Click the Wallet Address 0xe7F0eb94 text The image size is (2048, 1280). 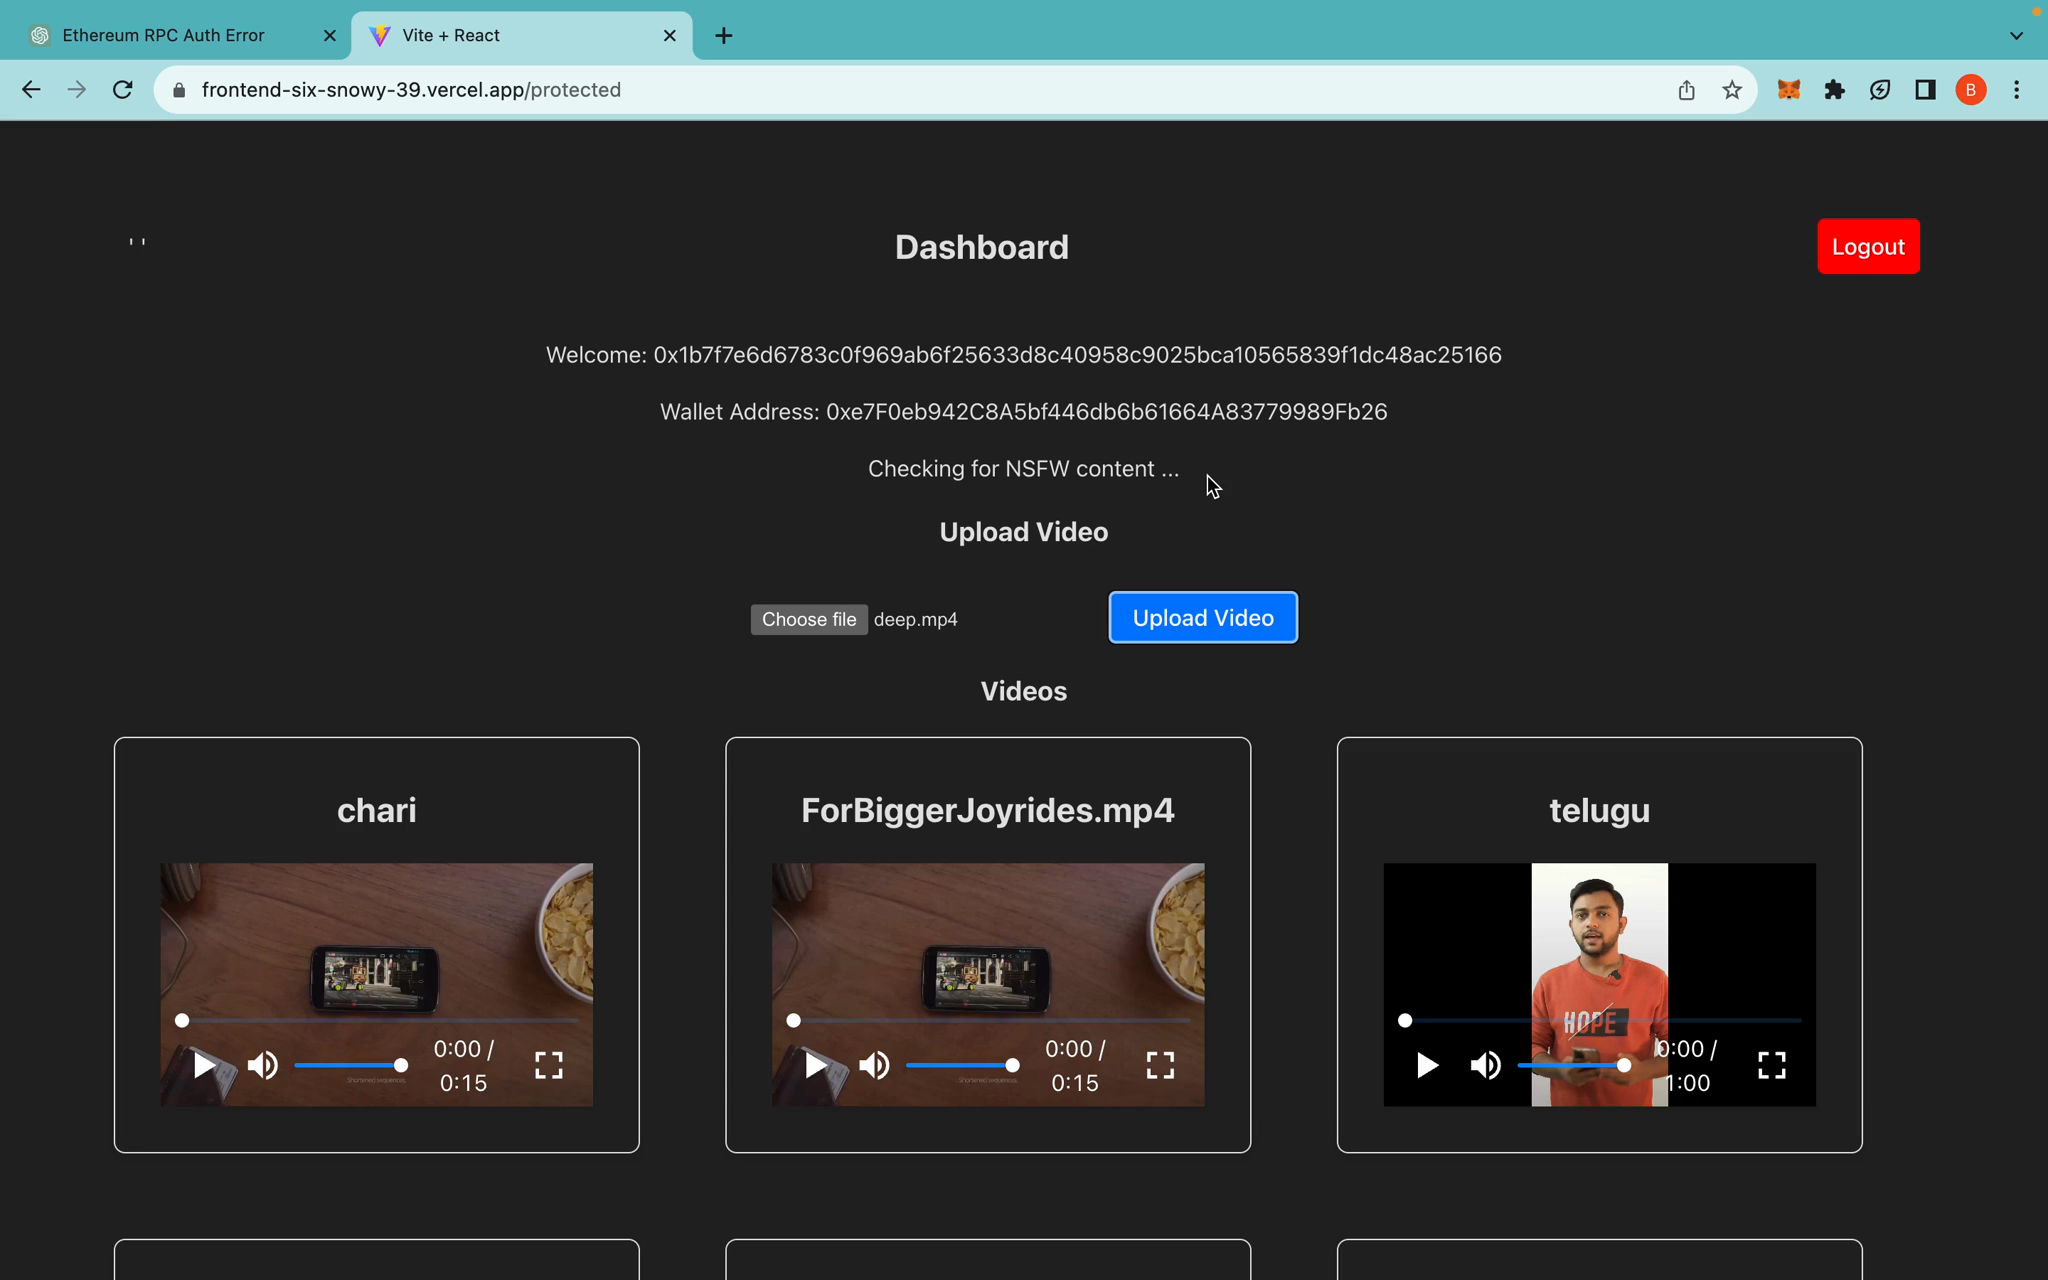(x=1024, y=412)
